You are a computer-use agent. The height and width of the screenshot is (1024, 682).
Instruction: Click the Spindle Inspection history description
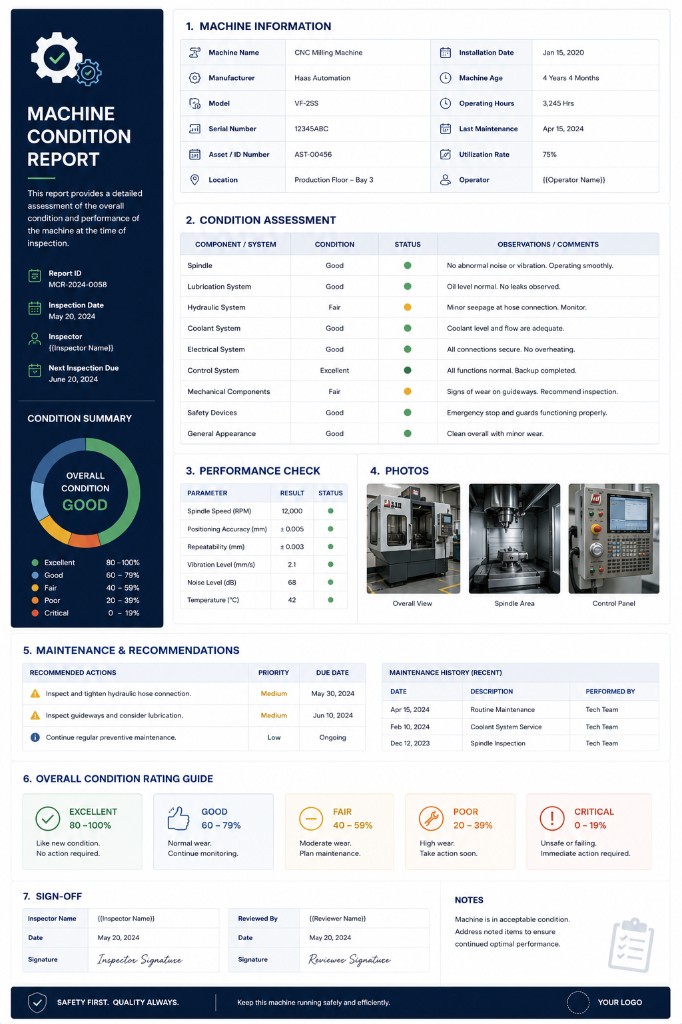click(498, 743)
